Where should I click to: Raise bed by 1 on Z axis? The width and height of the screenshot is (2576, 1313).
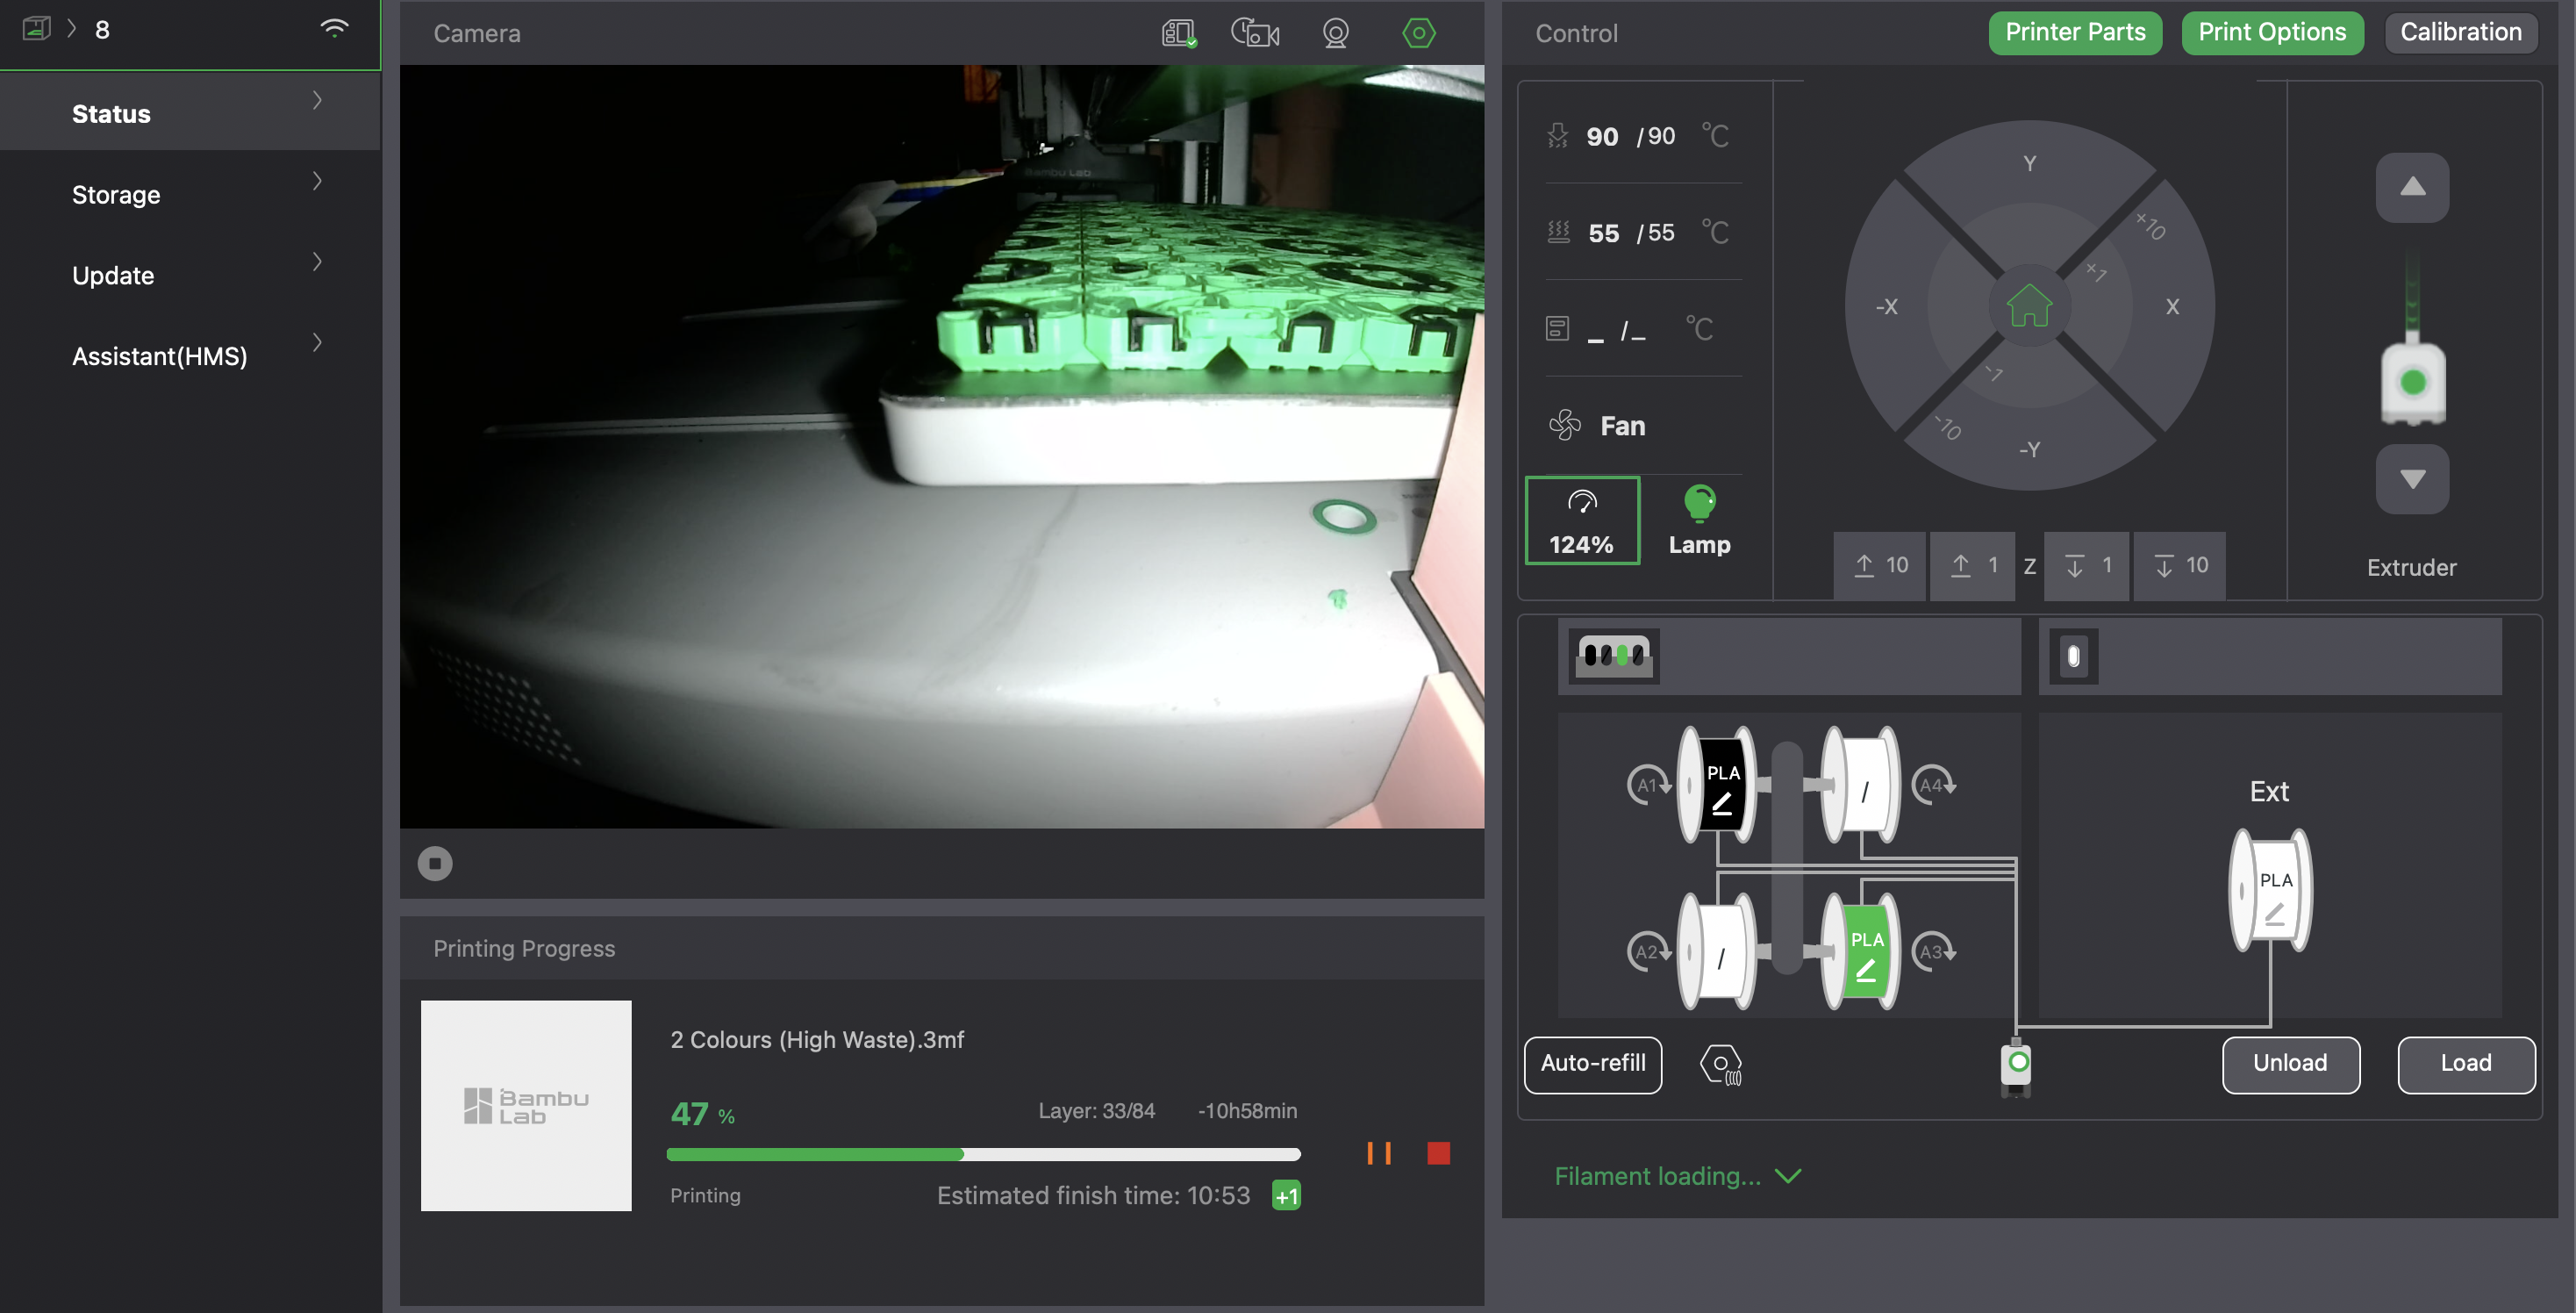point(1973,566)
